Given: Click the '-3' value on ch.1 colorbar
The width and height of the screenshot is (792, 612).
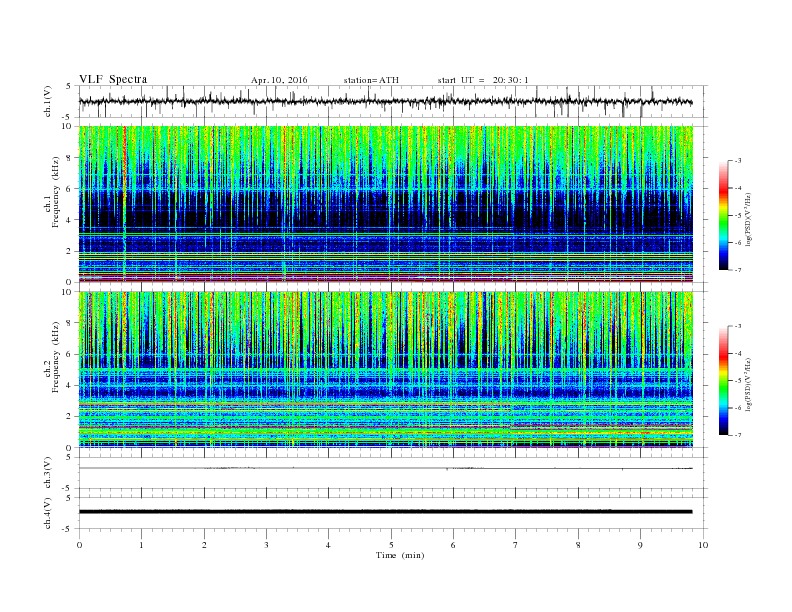Looking at the screenshot, I should click(x=737, y=161).
